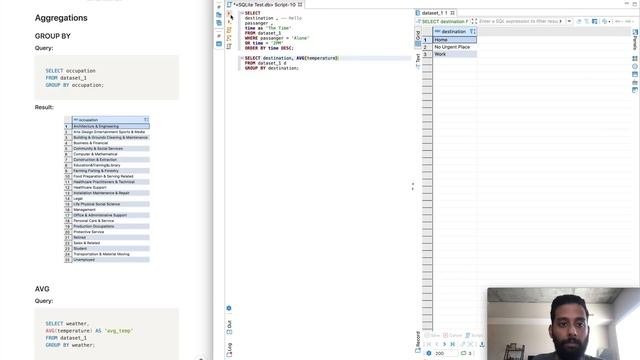
Task: Go to the first row arrow
Action: click(429, 344)
